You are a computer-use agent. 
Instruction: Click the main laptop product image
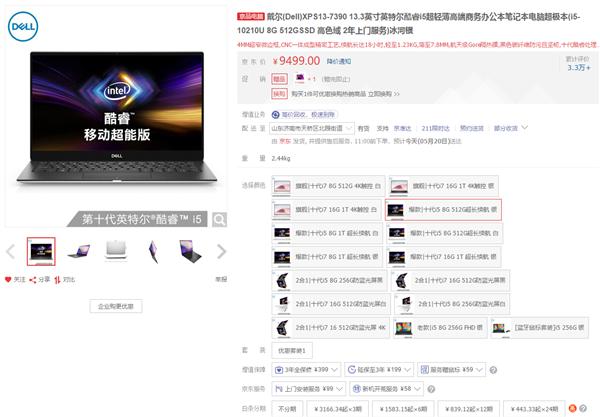[116, 117]
